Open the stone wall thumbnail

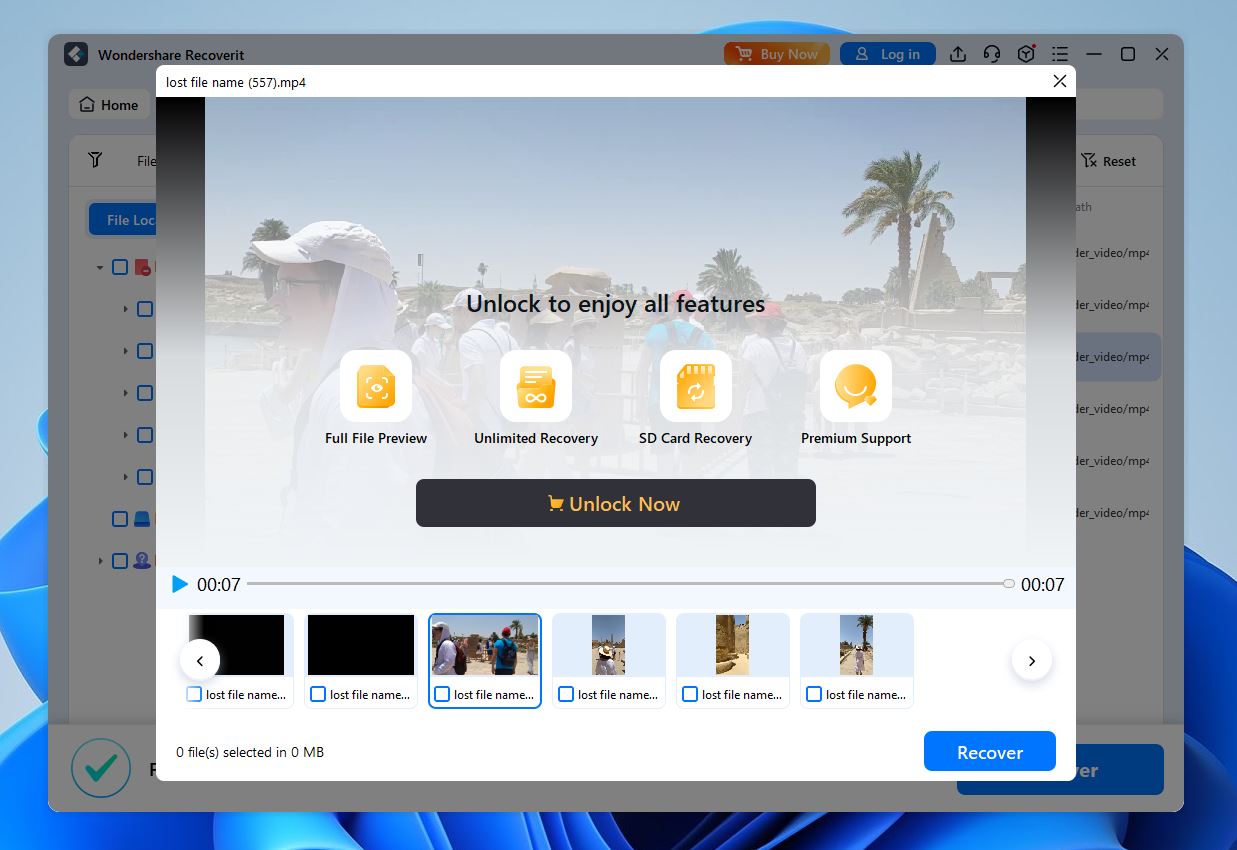[x=733, y=646]
